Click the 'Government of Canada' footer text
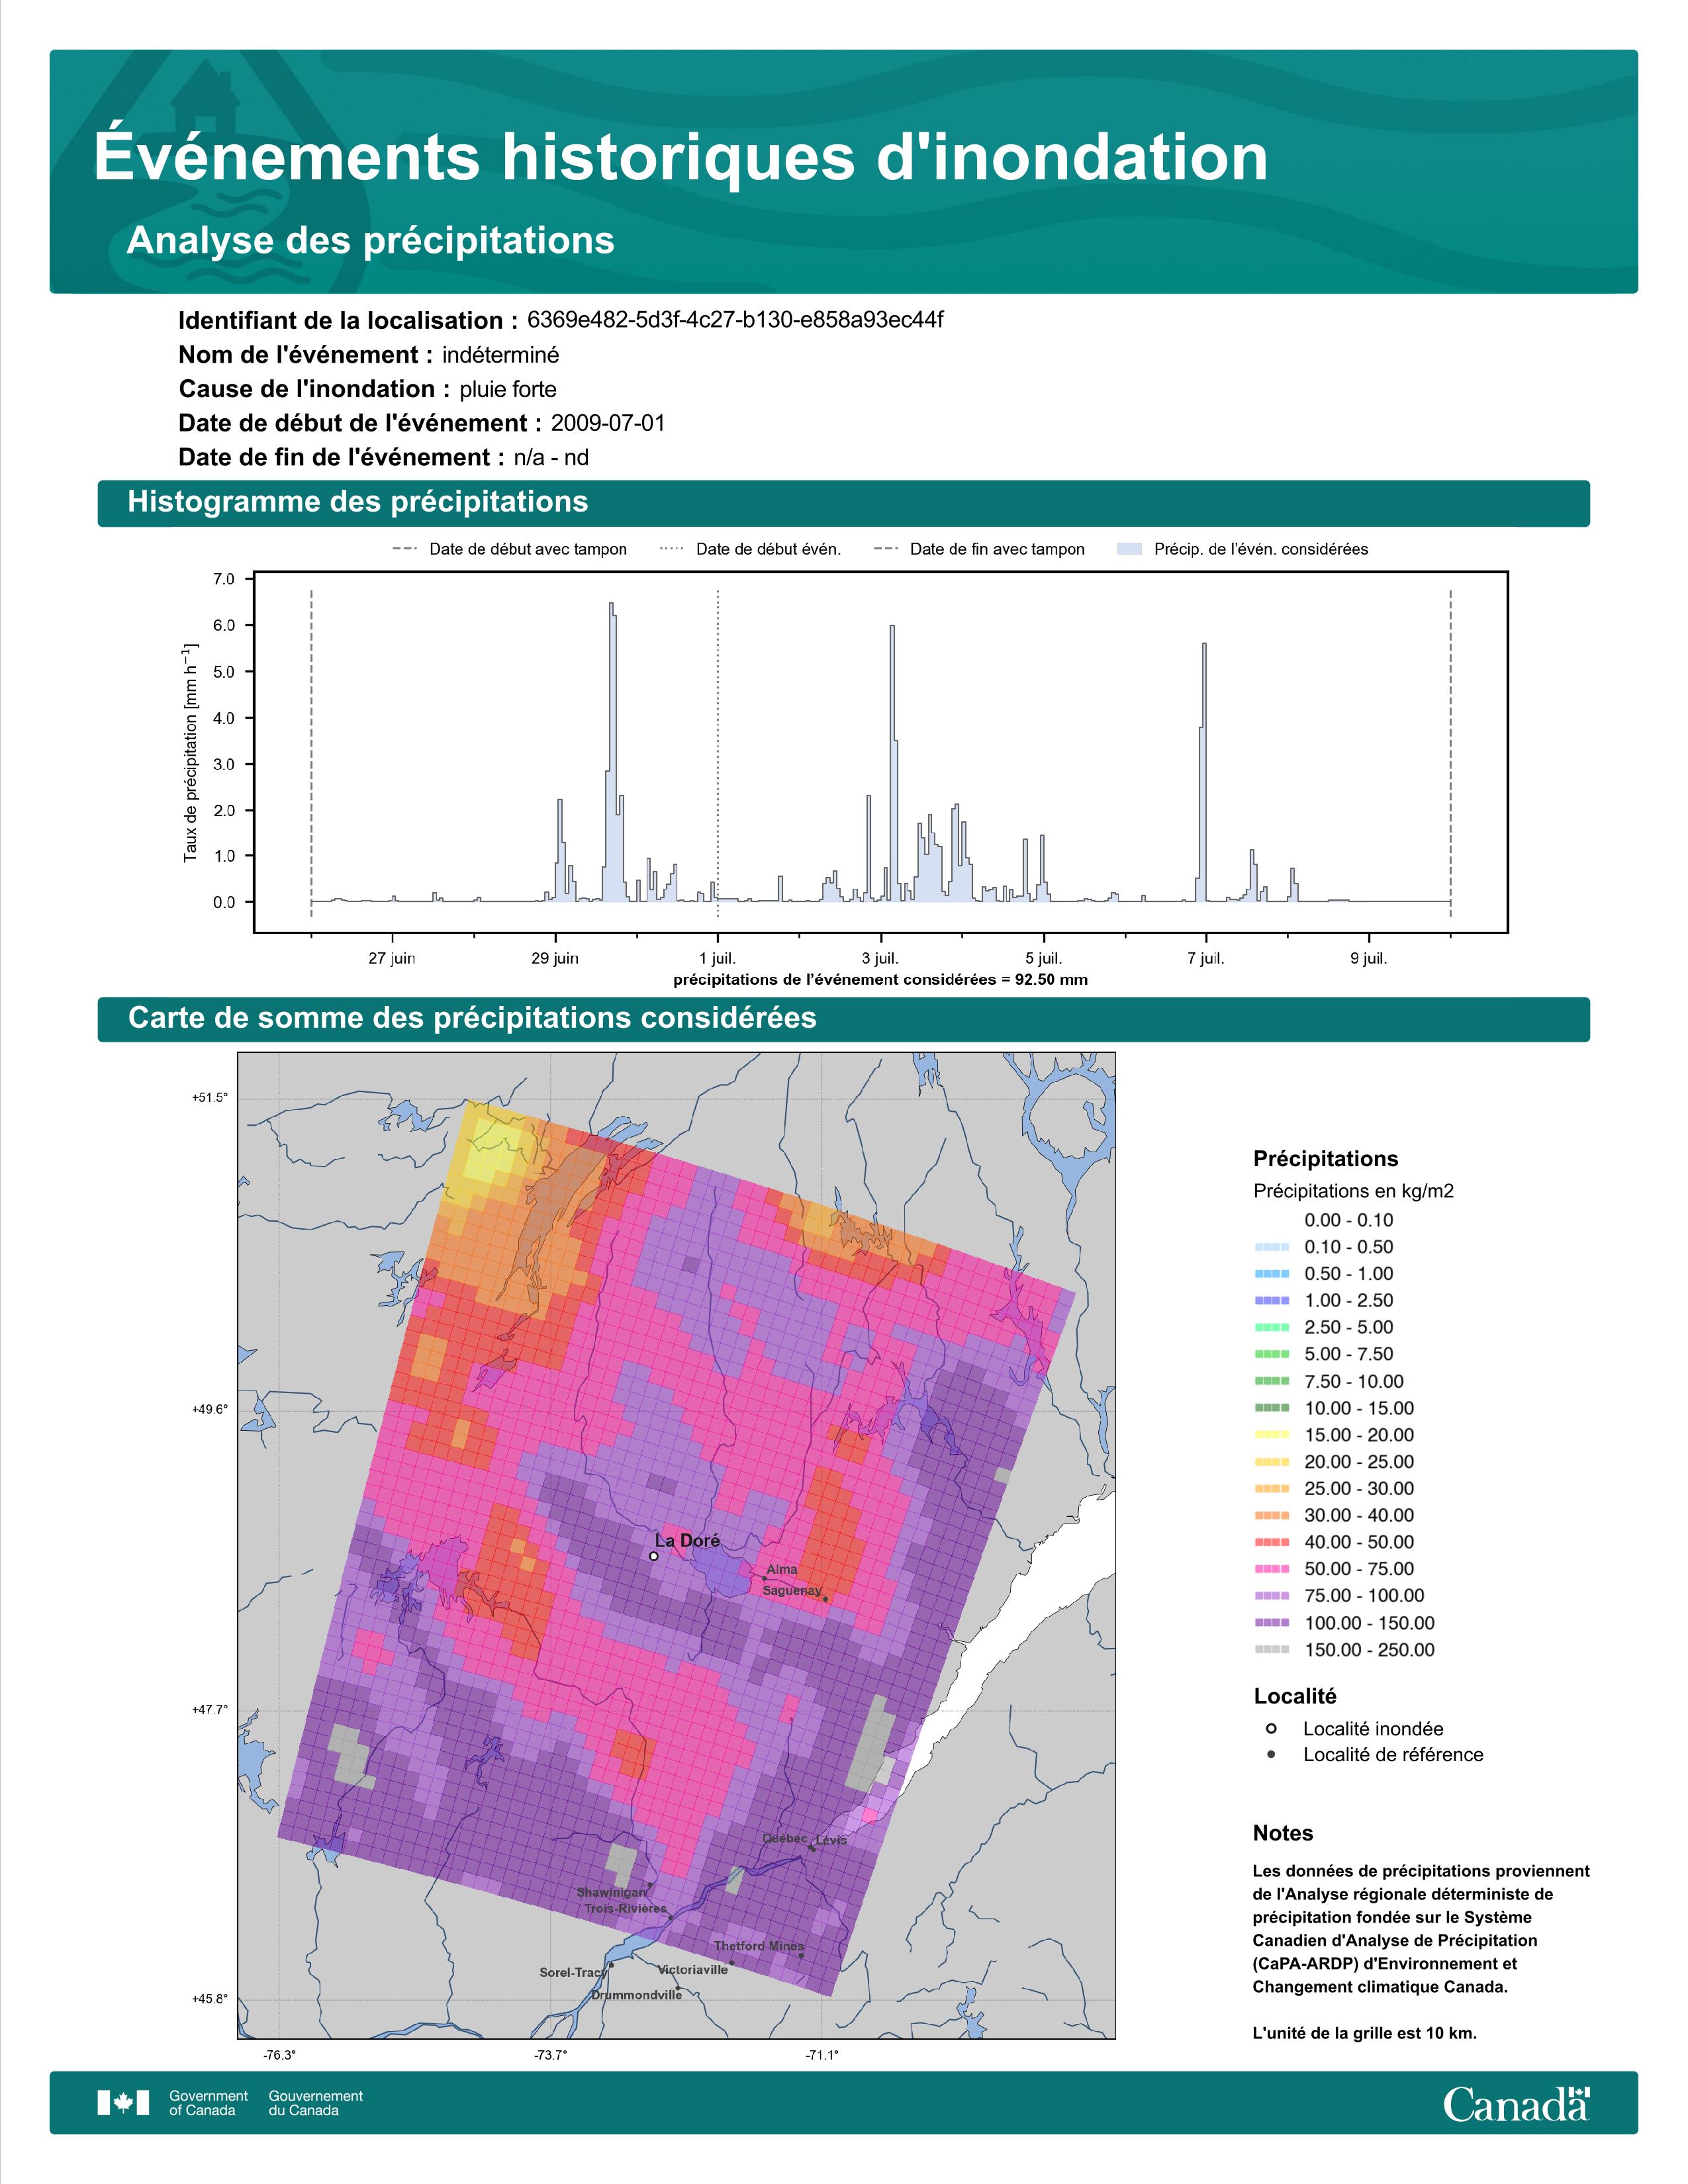Screen dimensions: 1688x2184 point(208,2103)
